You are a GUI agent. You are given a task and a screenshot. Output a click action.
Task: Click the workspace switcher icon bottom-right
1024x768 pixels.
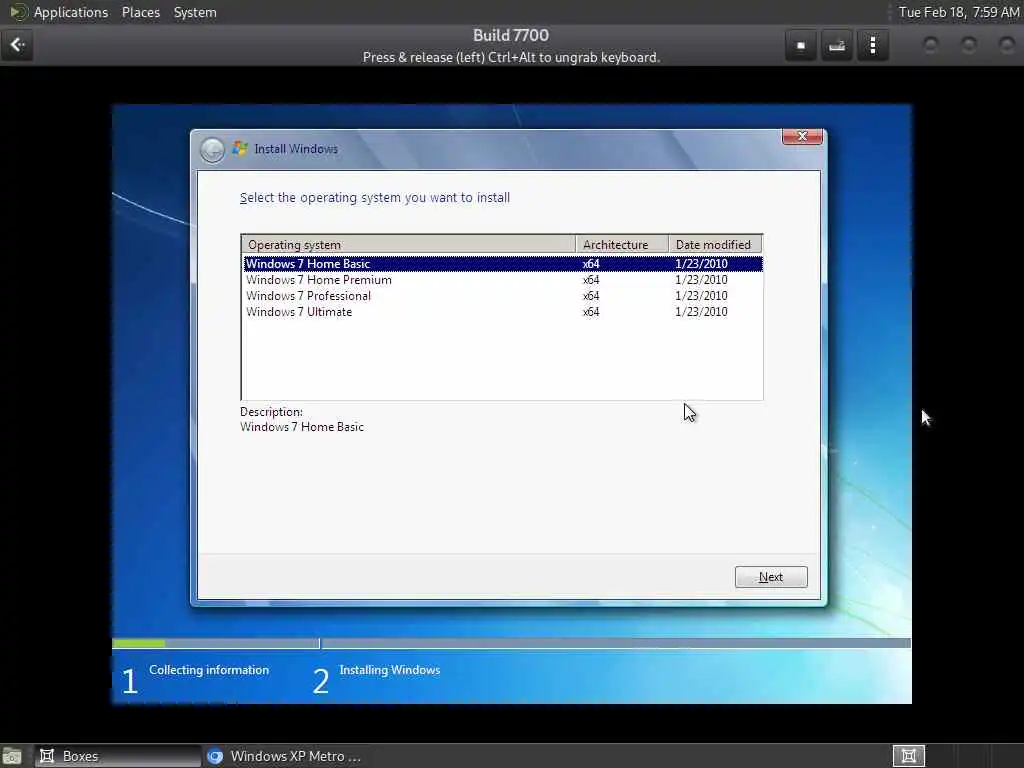coord(908,756)
